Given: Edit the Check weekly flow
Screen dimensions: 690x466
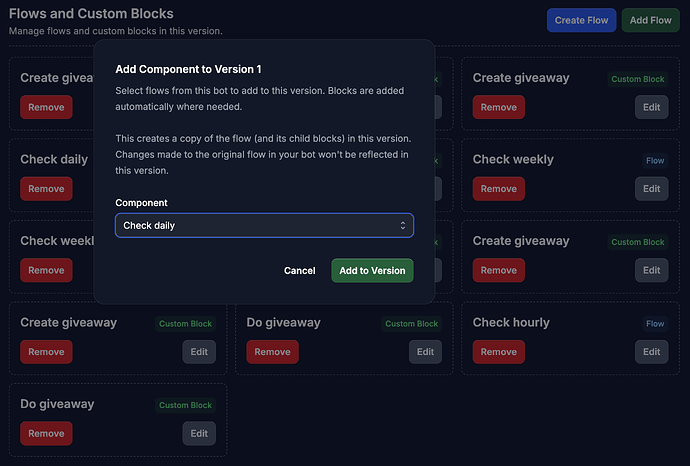Looking at the screenshot, I should coord(651,189).
